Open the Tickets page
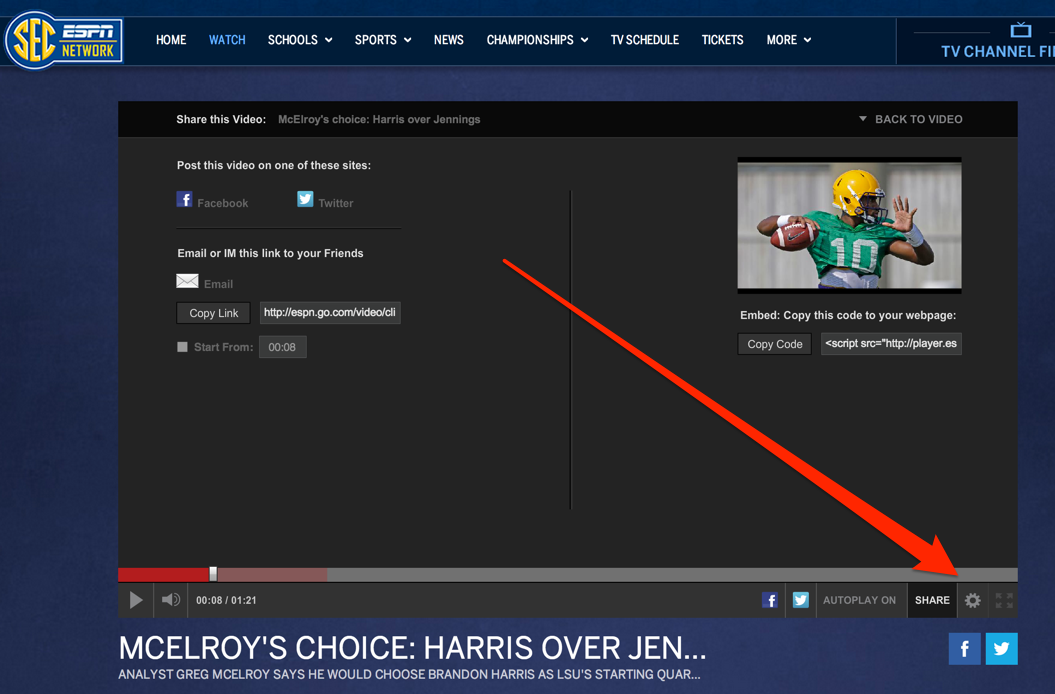Viewport: 1055px width, 694px height. pos(723,40)
